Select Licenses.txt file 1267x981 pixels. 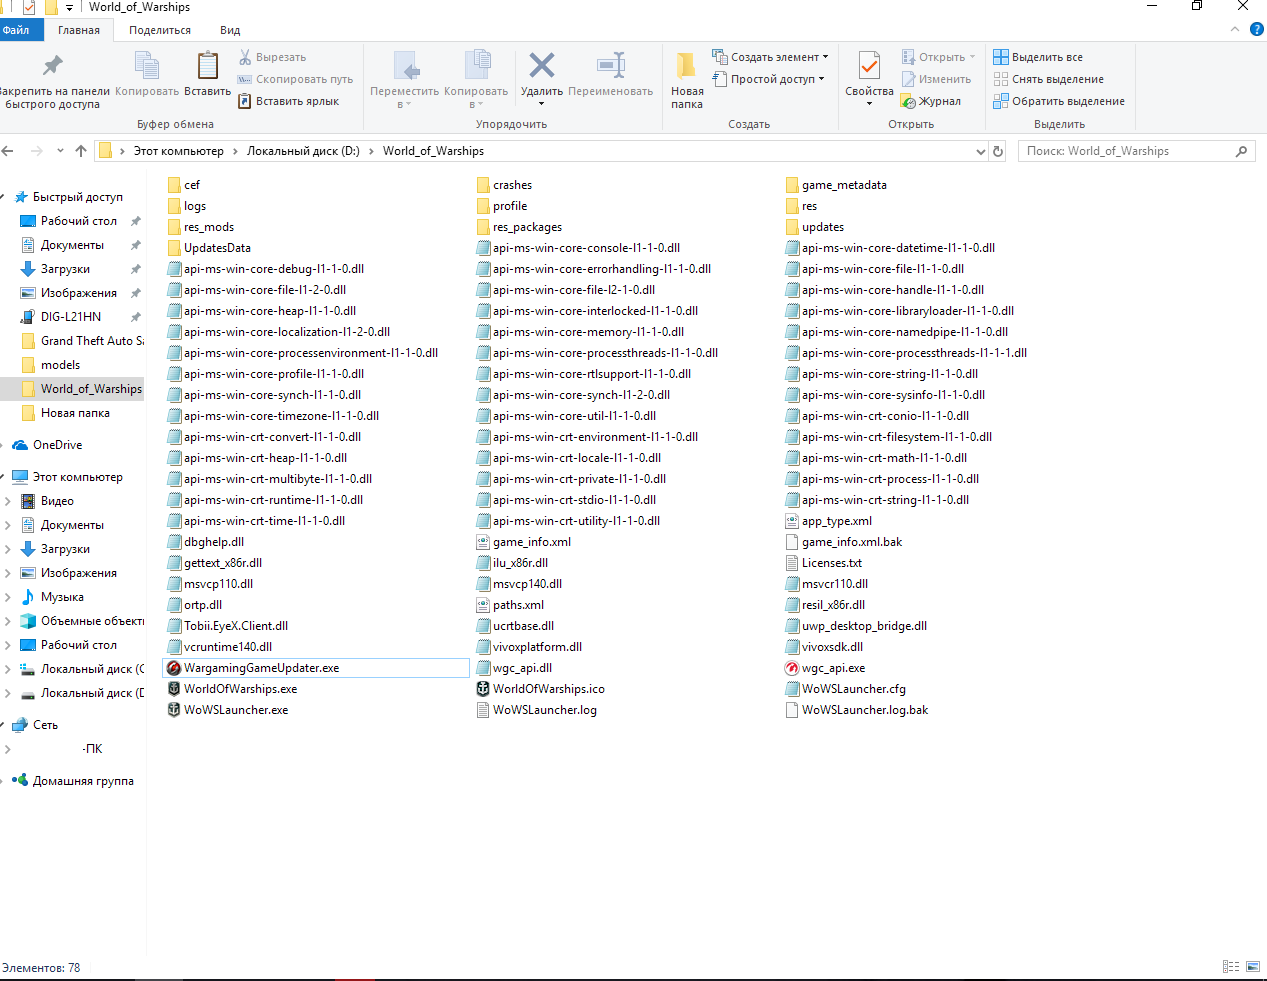pyautogui.click(x=823, y=563)
